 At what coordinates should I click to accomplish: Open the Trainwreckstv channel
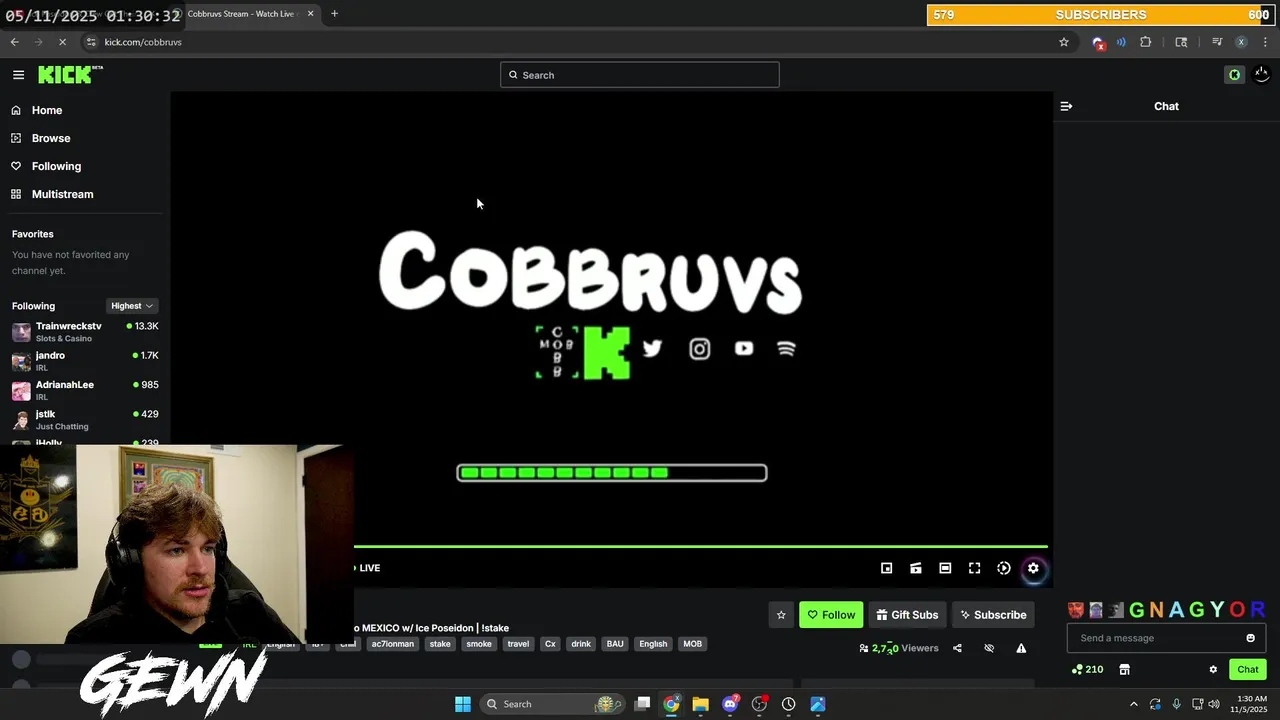pyautogui.click(x=85, y=332)
